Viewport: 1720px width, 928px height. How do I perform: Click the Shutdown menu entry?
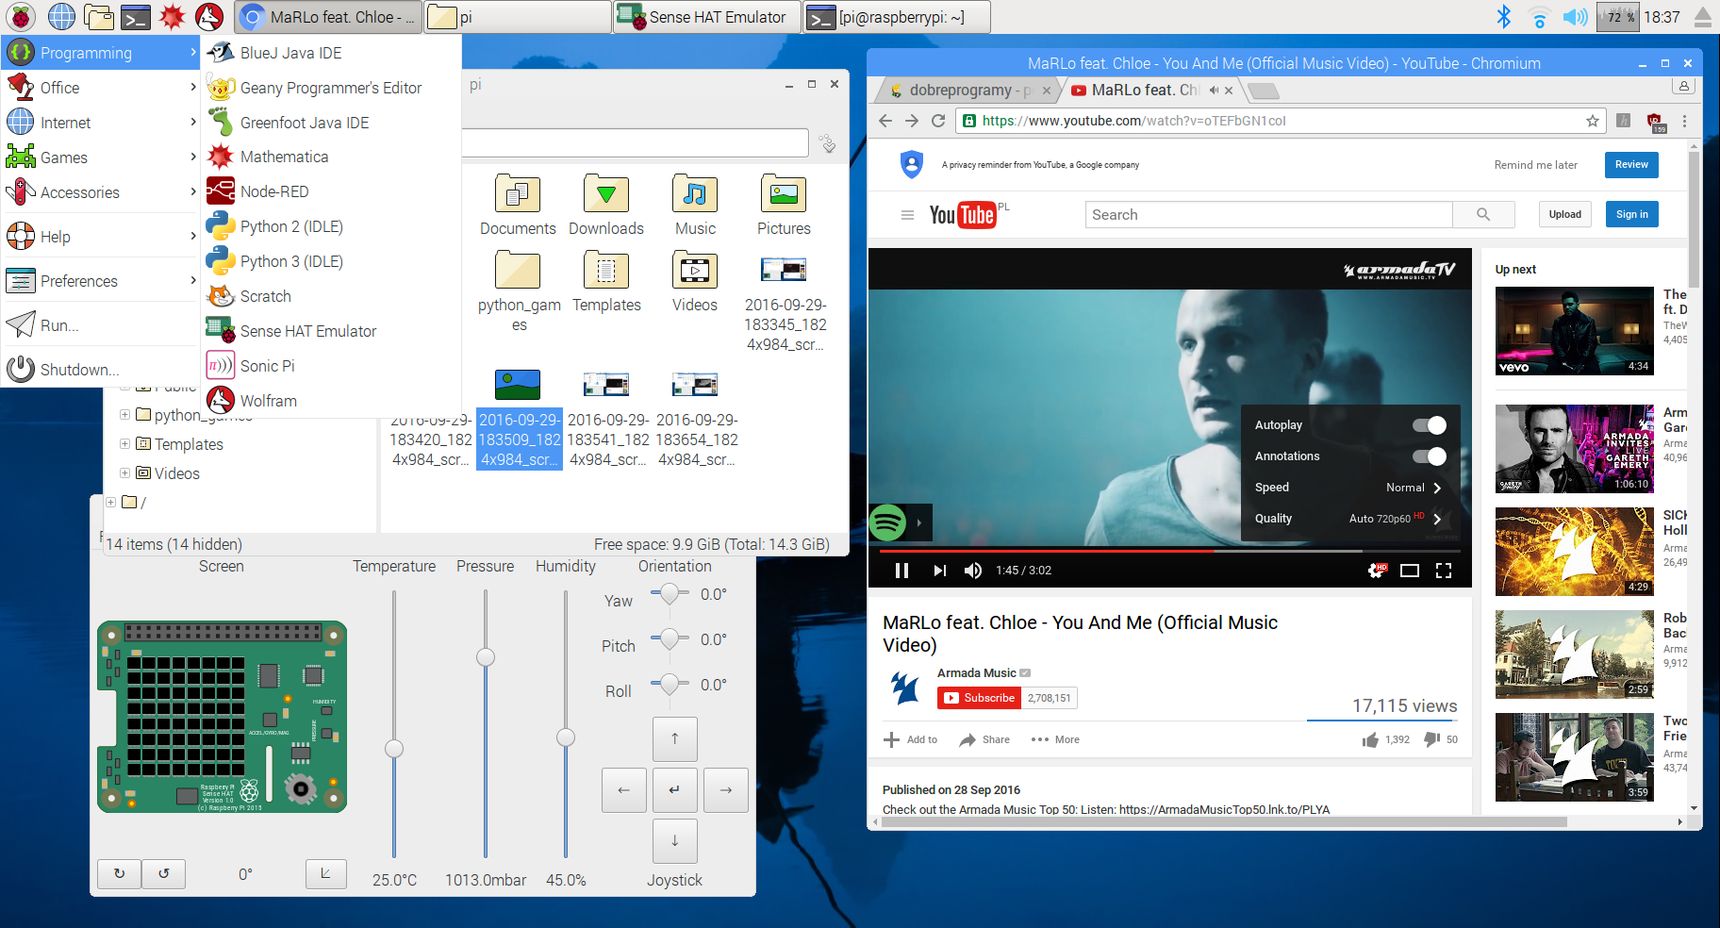pos(101,370)
